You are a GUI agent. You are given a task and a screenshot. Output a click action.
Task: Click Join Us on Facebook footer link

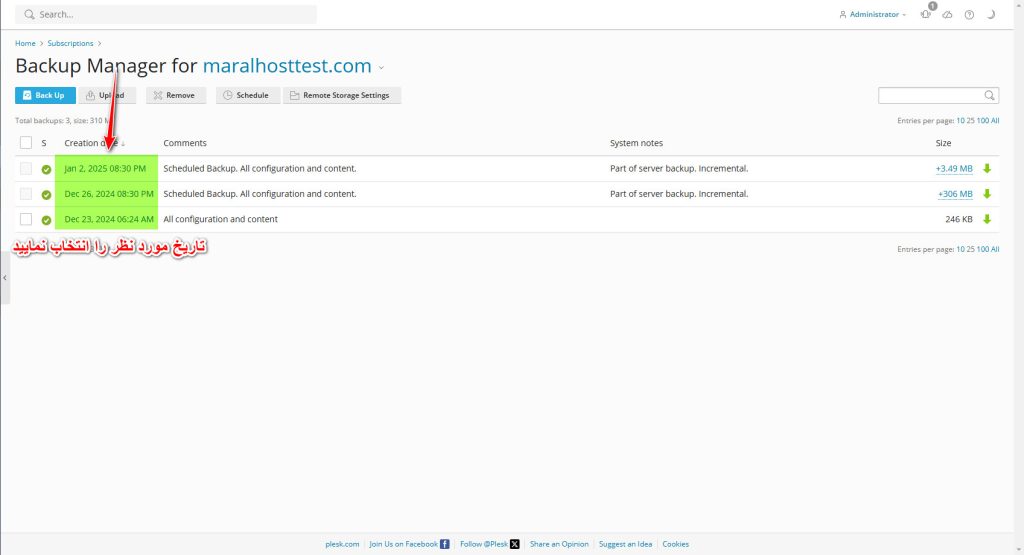pyautogui.click(x=403, y=544)
